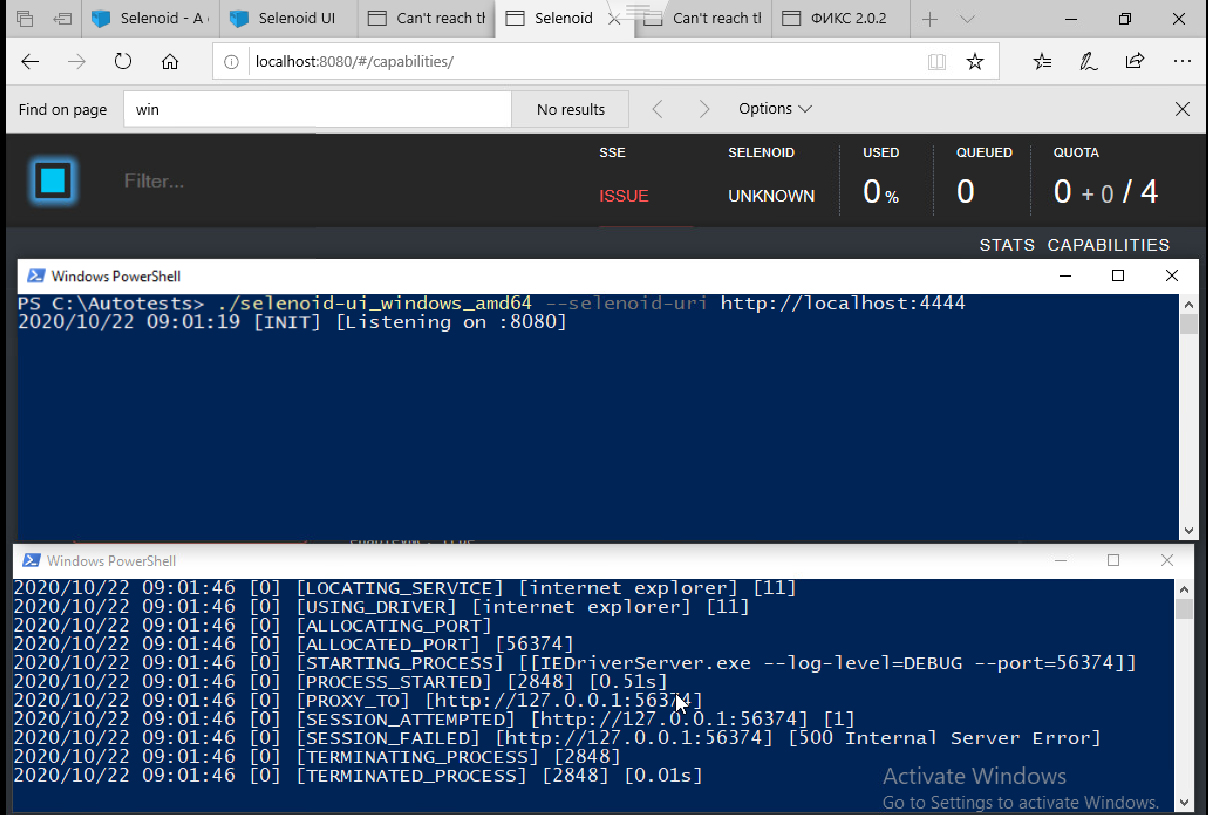1208x815 pixels.
Task: Switch to the 'Selenoid UI' tab
Action: (x=288, y=18)
